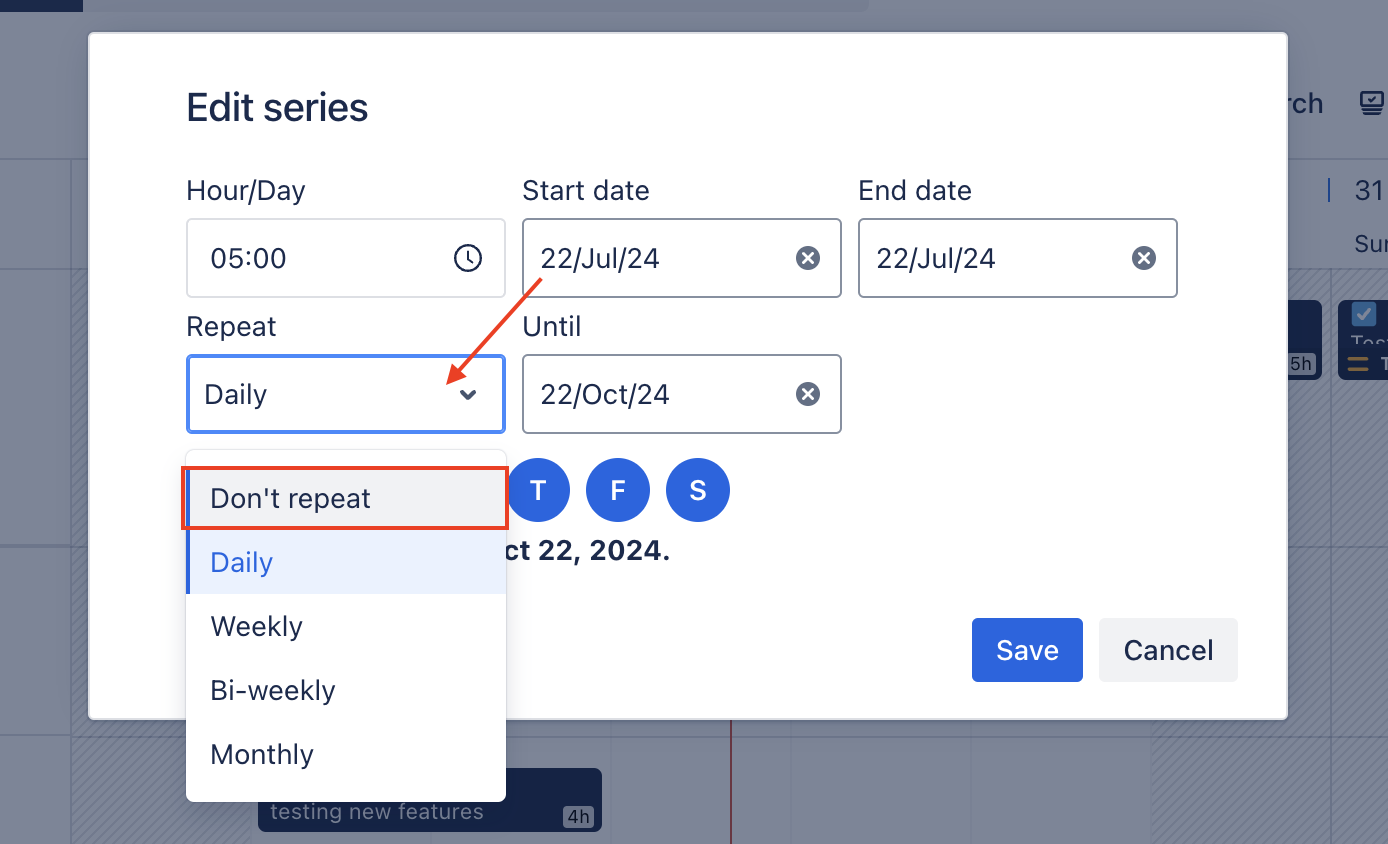The image size is (1388, 844).
Task: Pick Bi-weekly in the Repeat list
Action: (x=346, y=690)
